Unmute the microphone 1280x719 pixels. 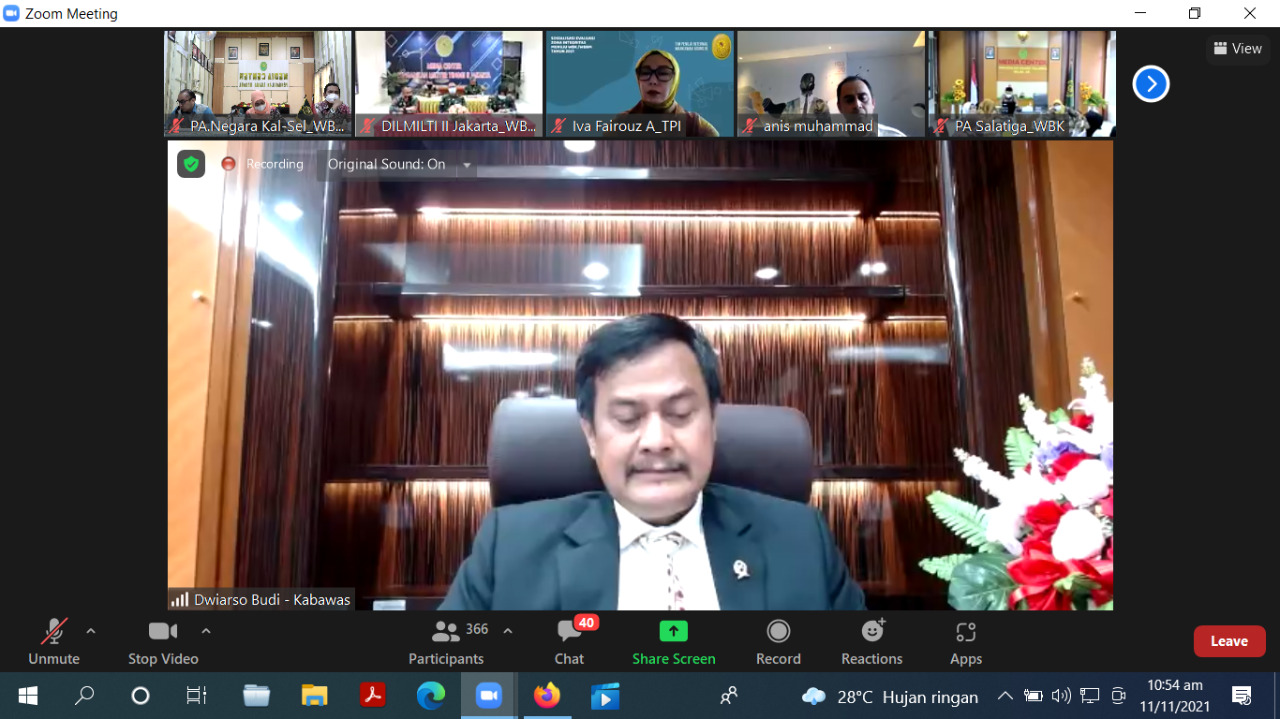[53, 641]
